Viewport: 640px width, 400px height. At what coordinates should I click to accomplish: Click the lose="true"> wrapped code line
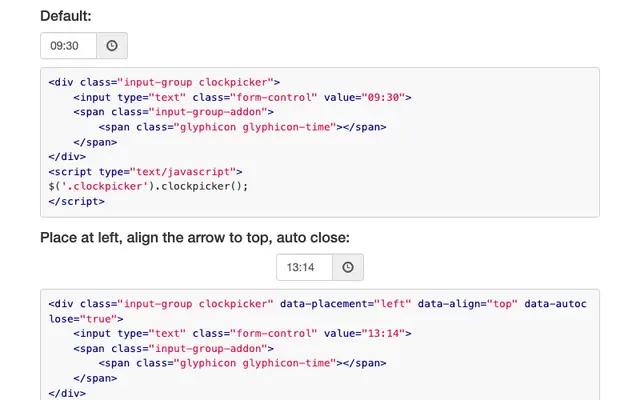tap(86, 319)
